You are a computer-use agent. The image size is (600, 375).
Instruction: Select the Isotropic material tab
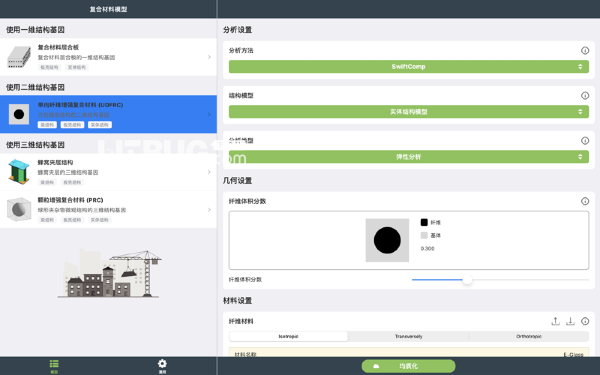coord(289,336)
